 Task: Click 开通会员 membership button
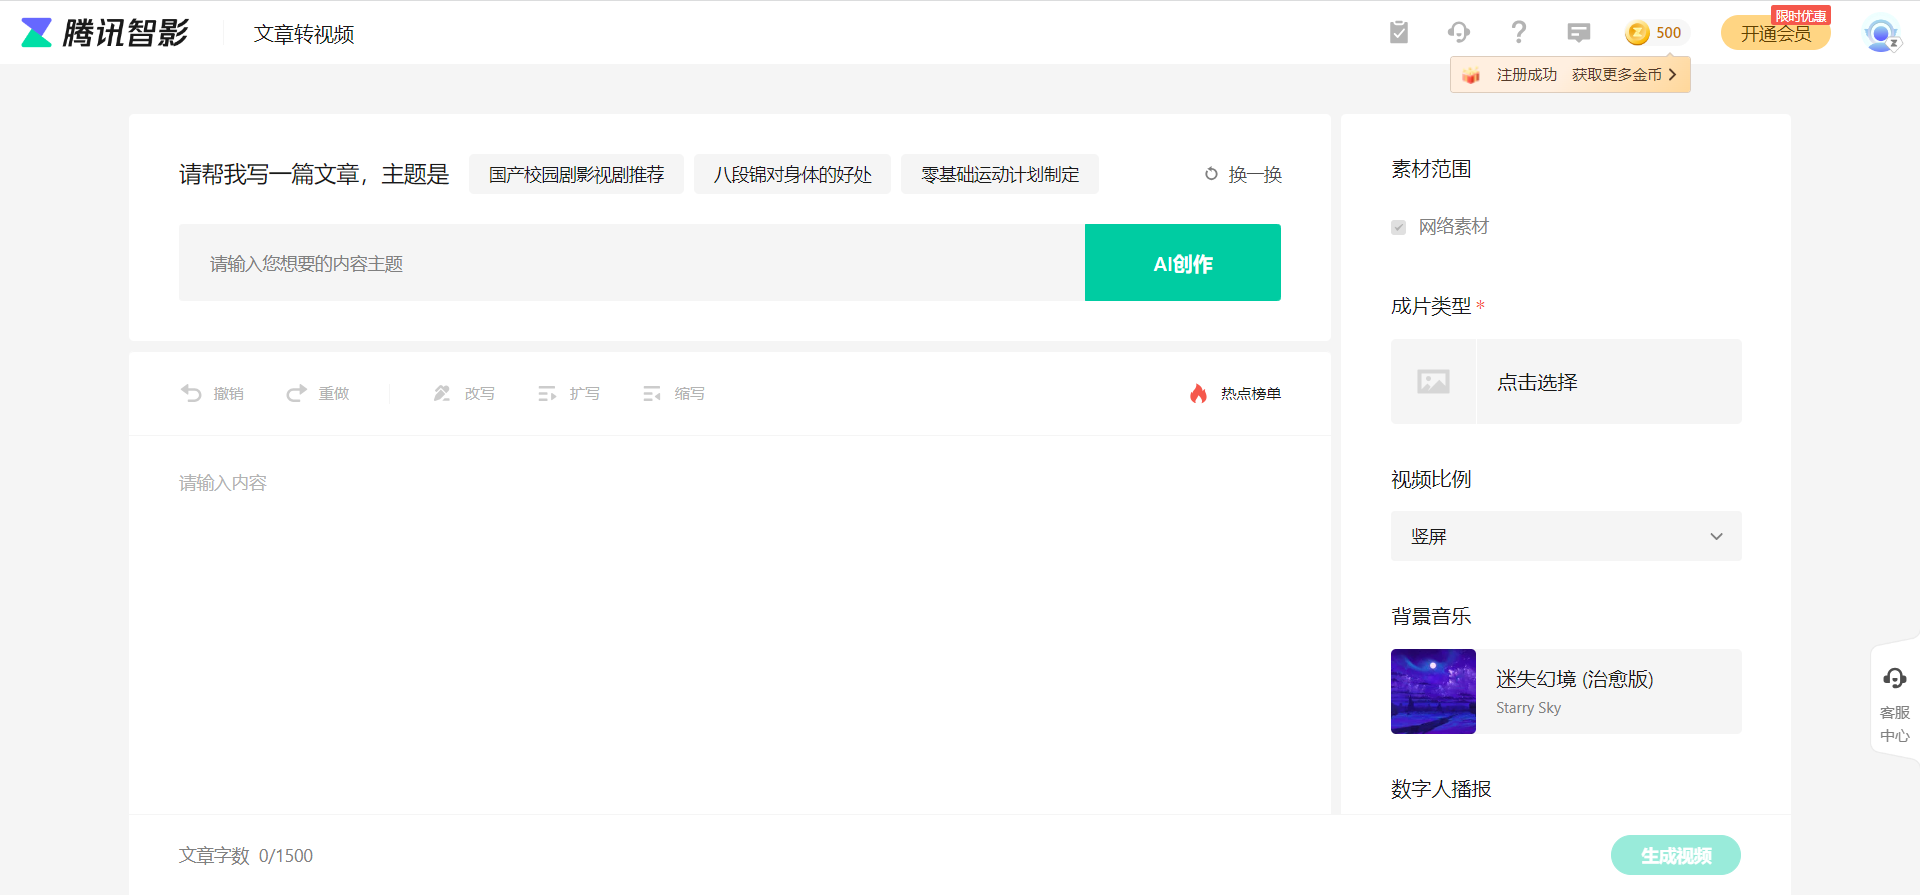[x=1775, y=34]
